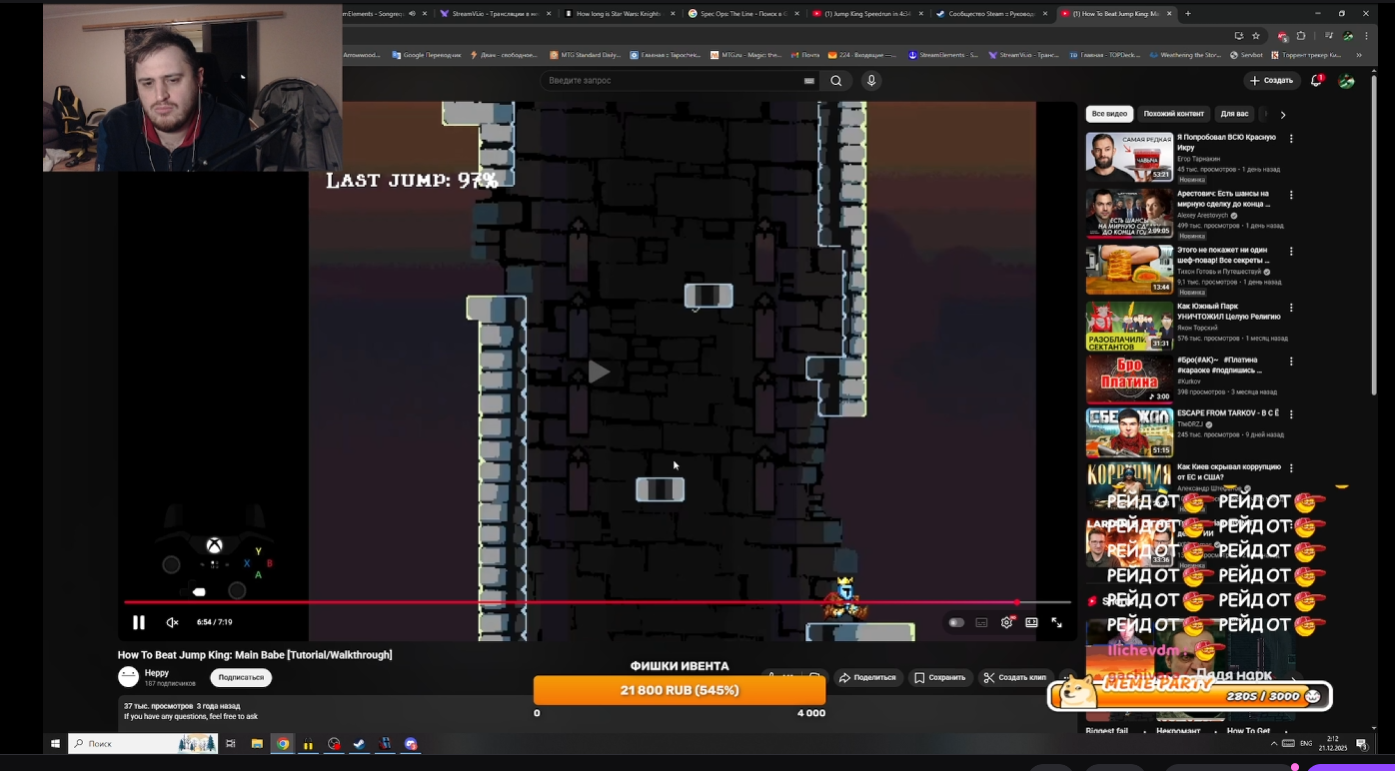This screenshot has height=771, width=1395.
Task: Select the "Похожий контент" filter chip
Action: [x=1174, y=114]
